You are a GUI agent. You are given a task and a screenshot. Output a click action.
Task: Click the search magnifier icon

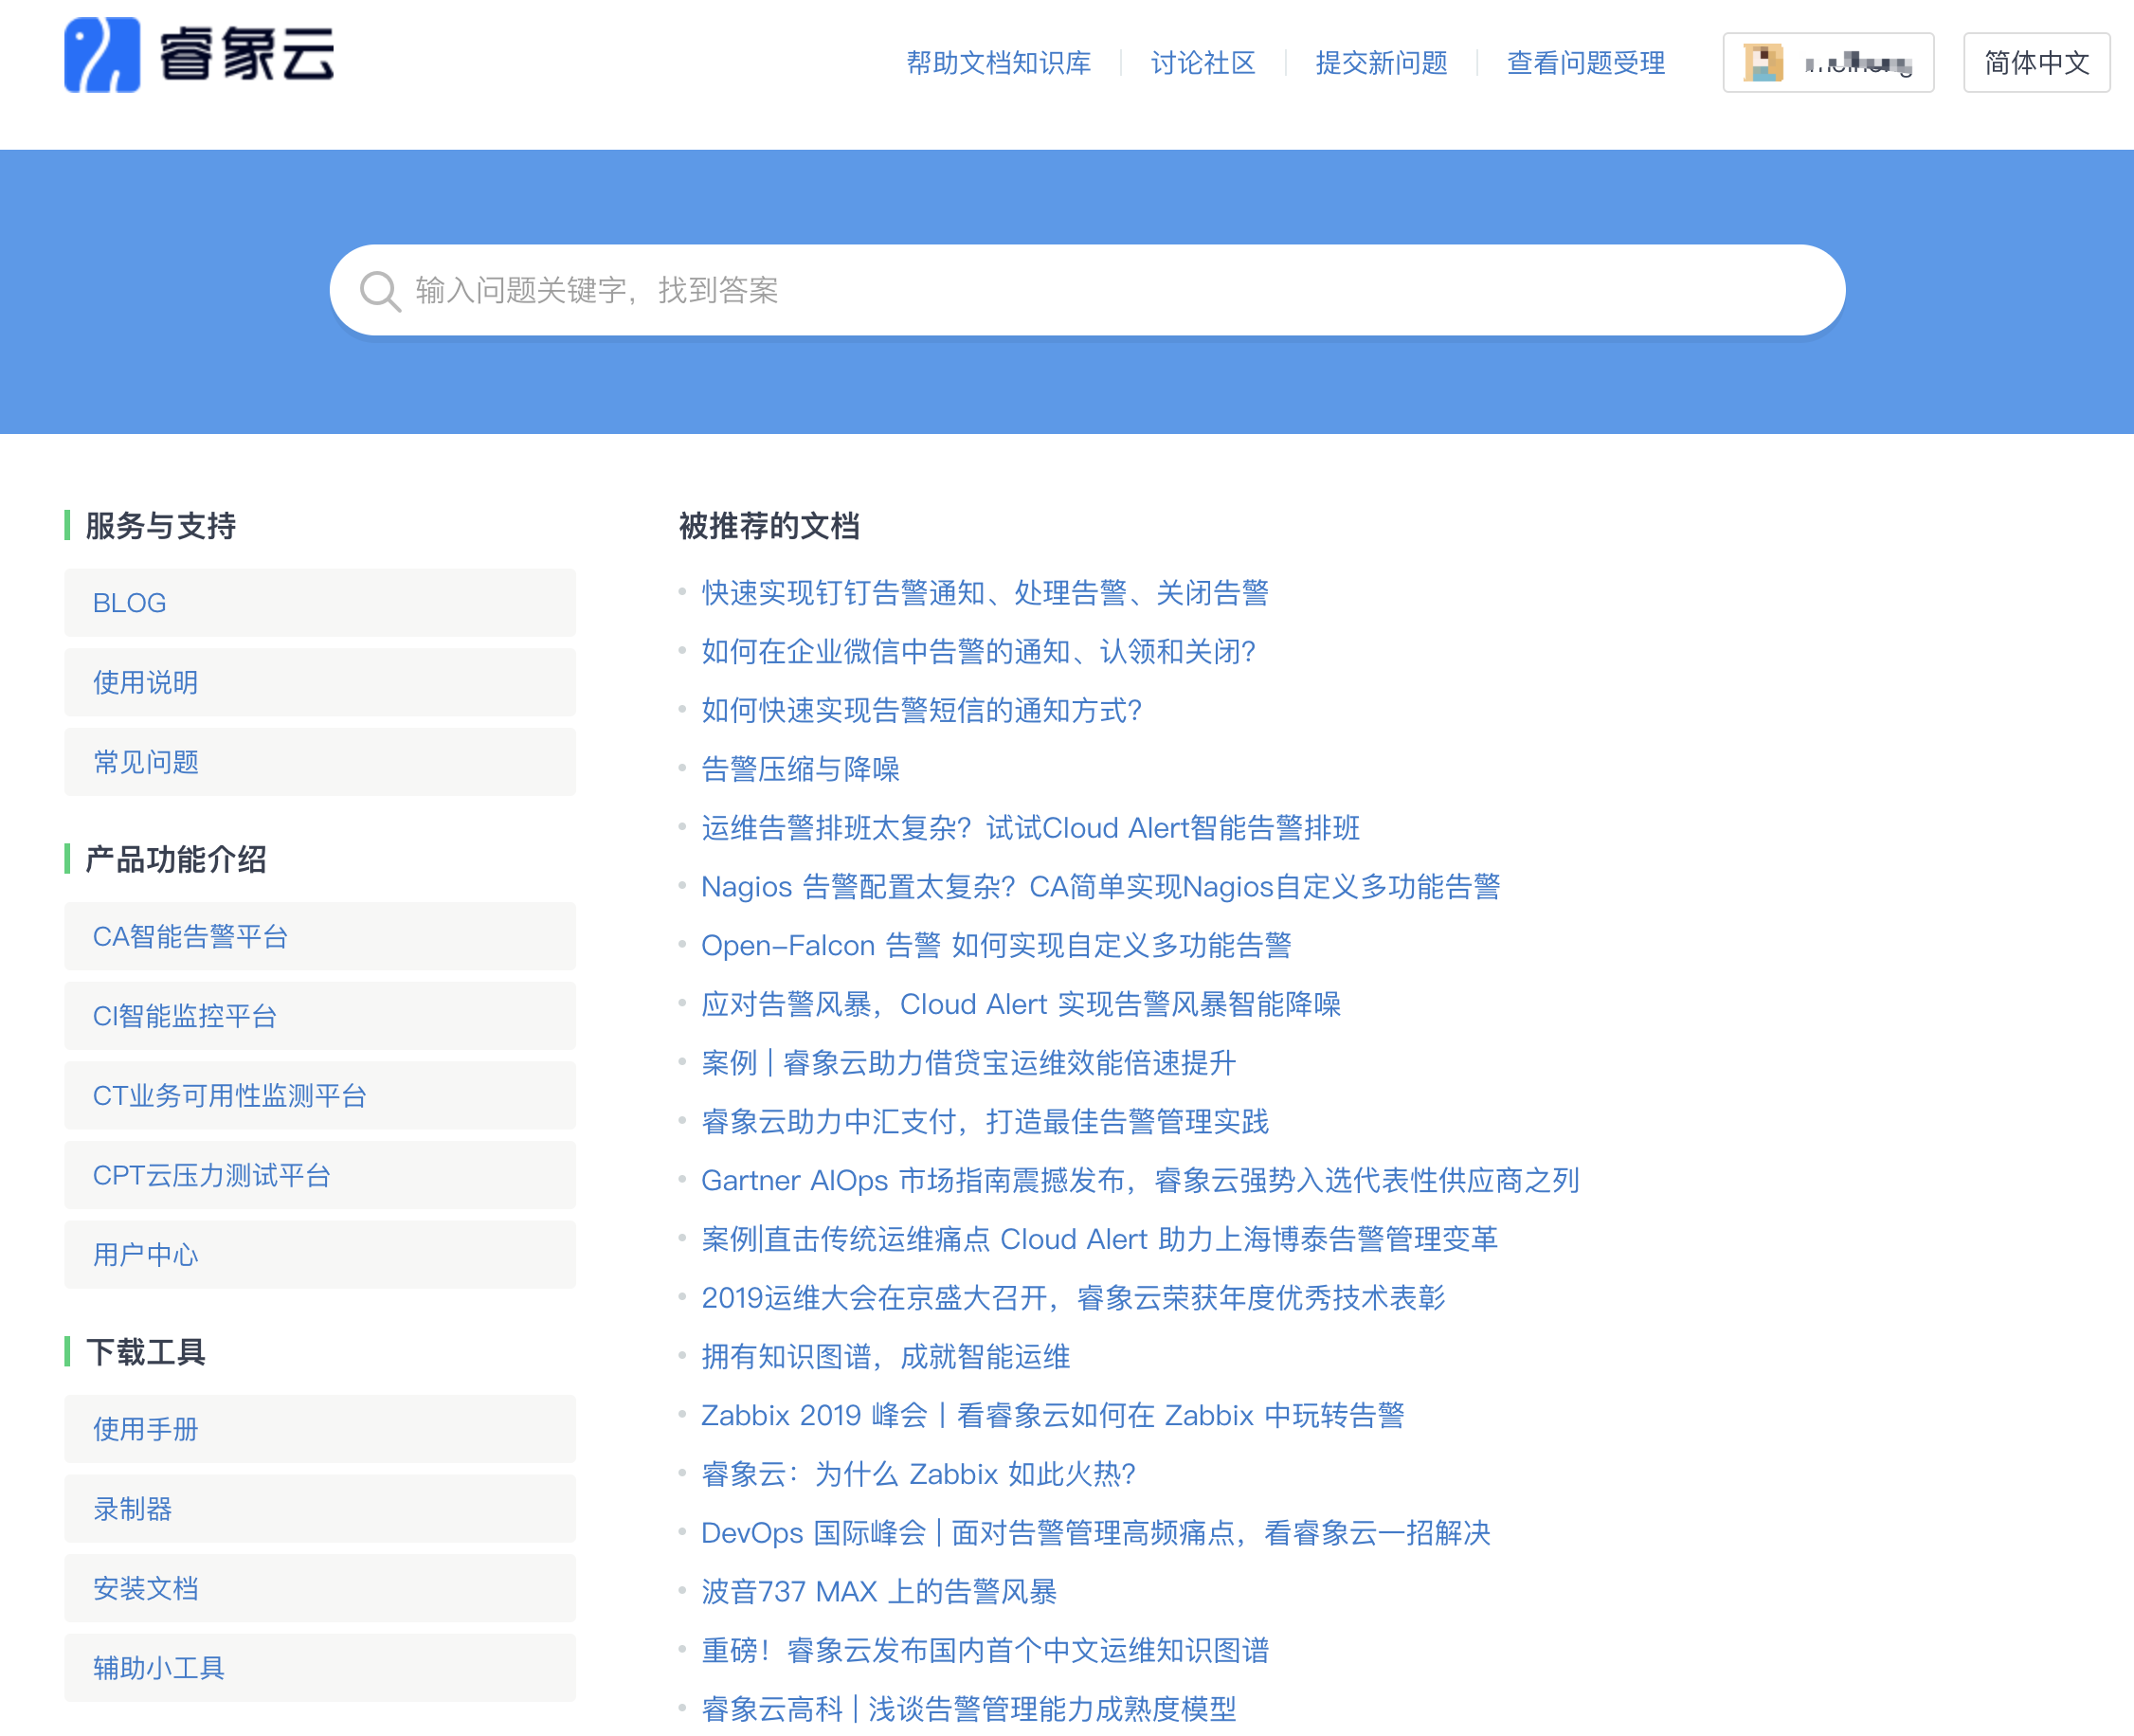(x=380, y=291)
